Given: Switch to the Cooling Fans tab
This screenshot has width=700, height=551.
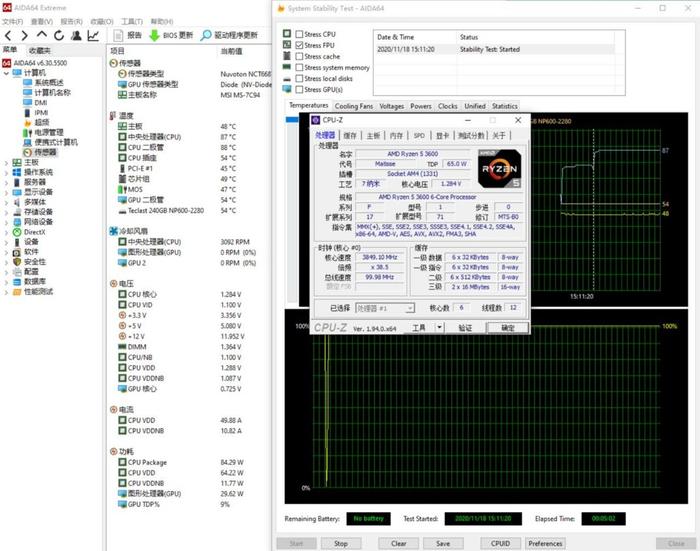Looking at the screenshot, I should click(x=354, y=106).
